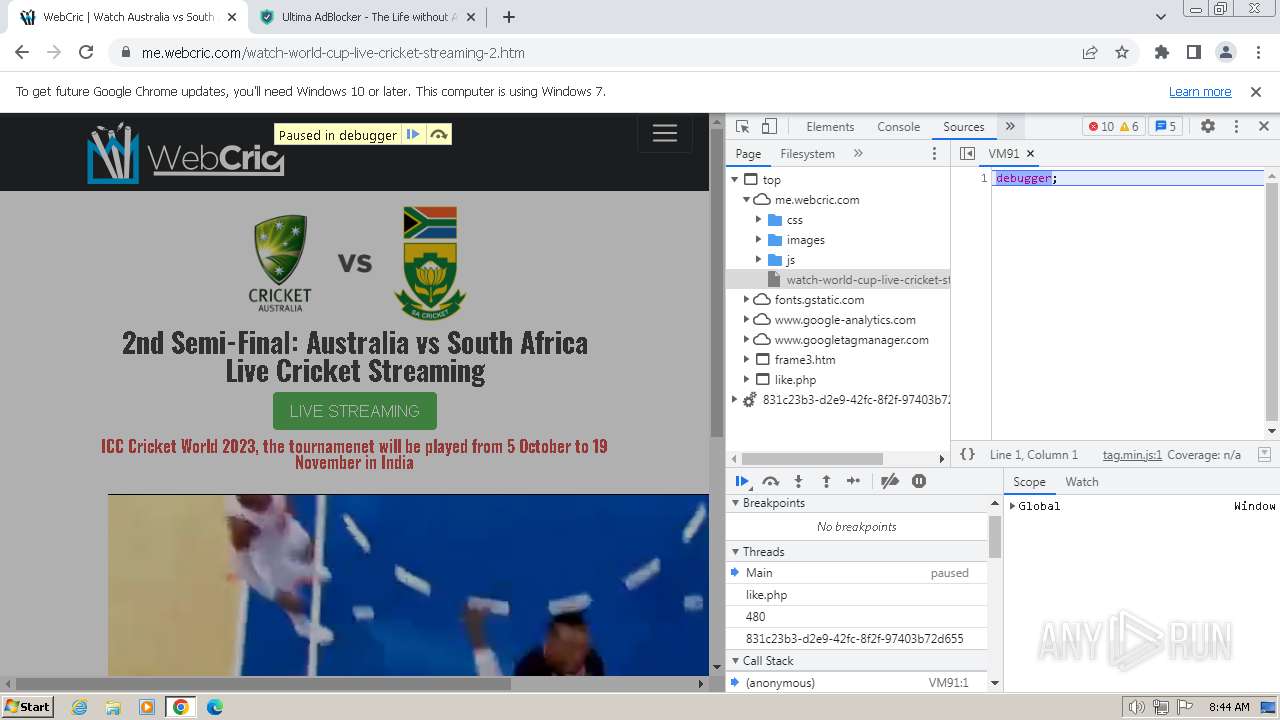This screenshot has width=1280, height=720.
Task: Reload the page
Action: pos(86,53)
